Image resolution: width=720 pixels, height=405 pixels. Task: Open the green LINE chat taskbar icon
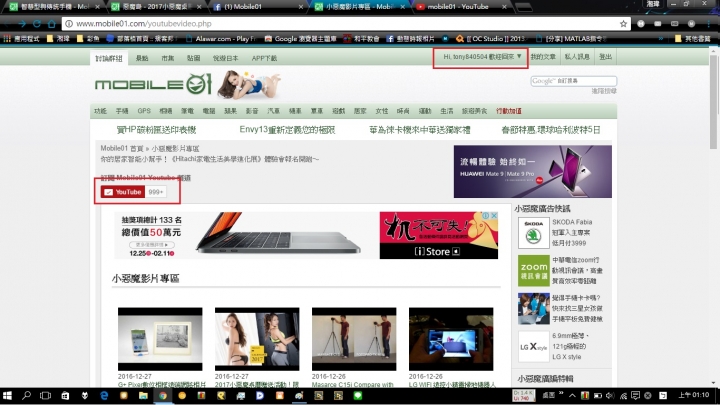click(x=358, y=395)
